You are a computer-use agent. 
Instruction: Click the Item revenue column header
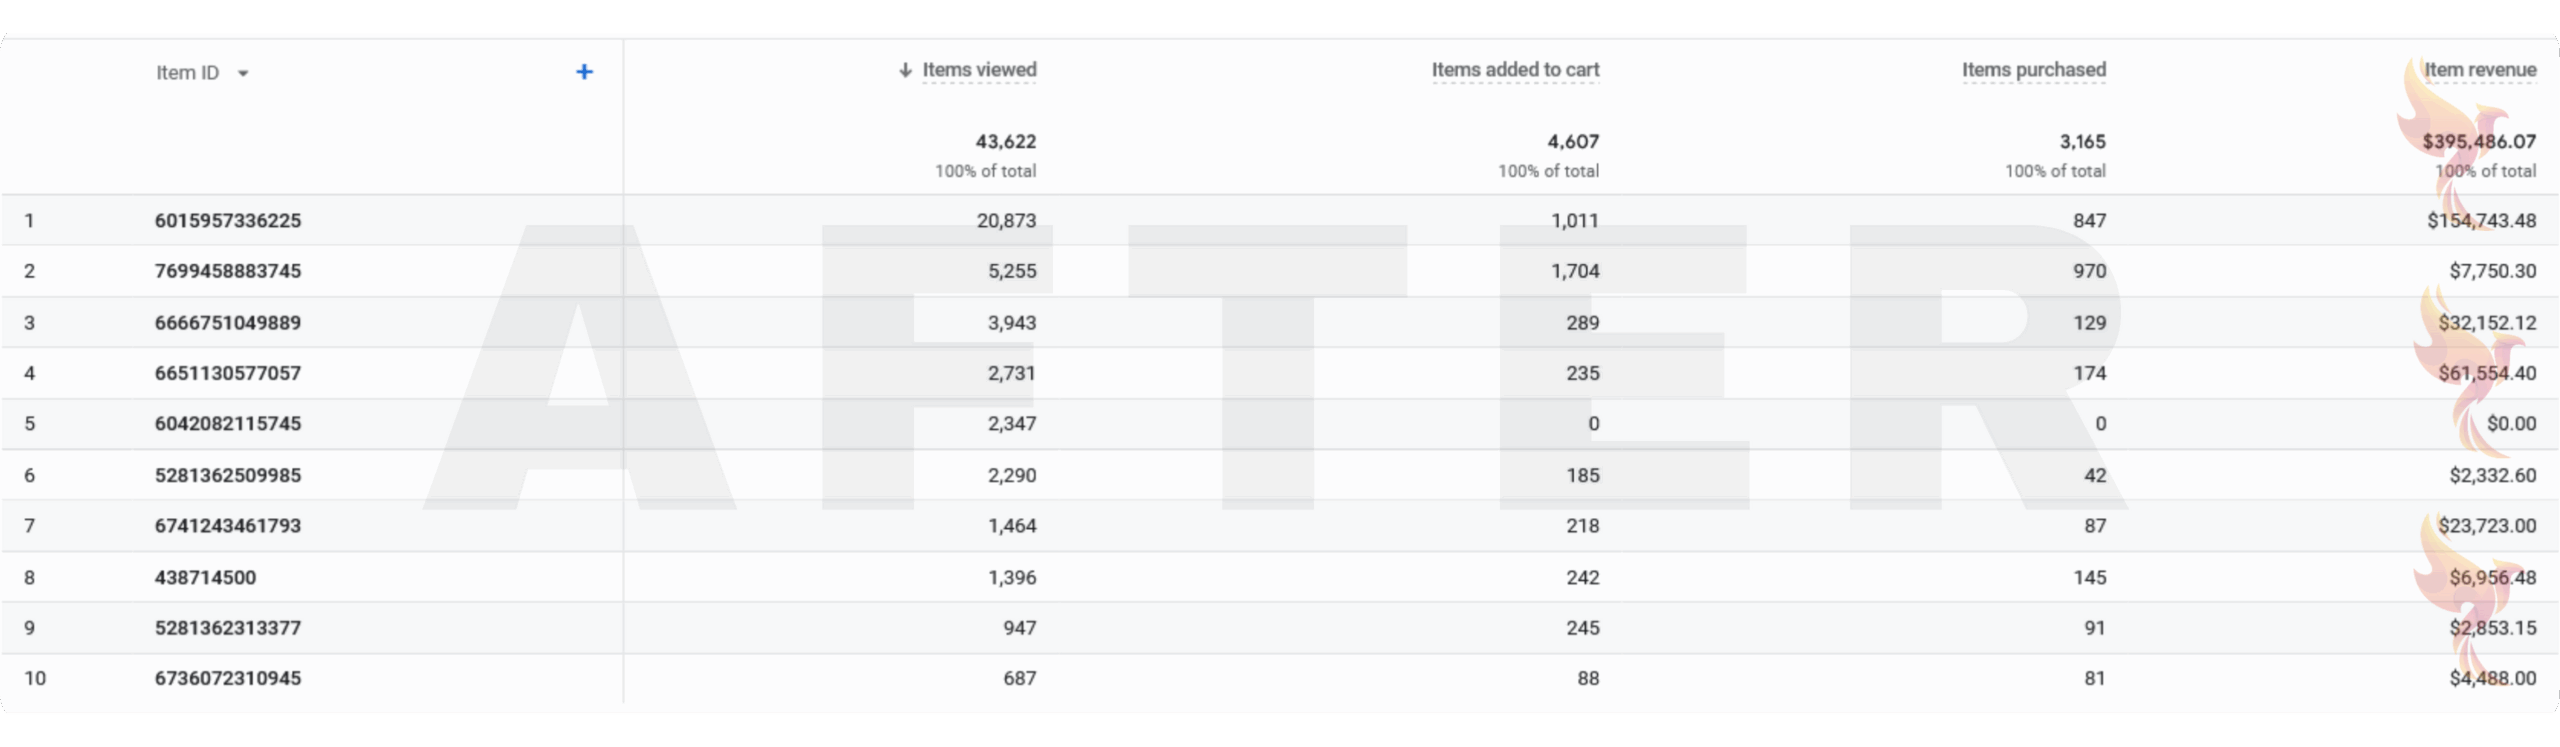pyautogui.click(x=2479, y=70)
